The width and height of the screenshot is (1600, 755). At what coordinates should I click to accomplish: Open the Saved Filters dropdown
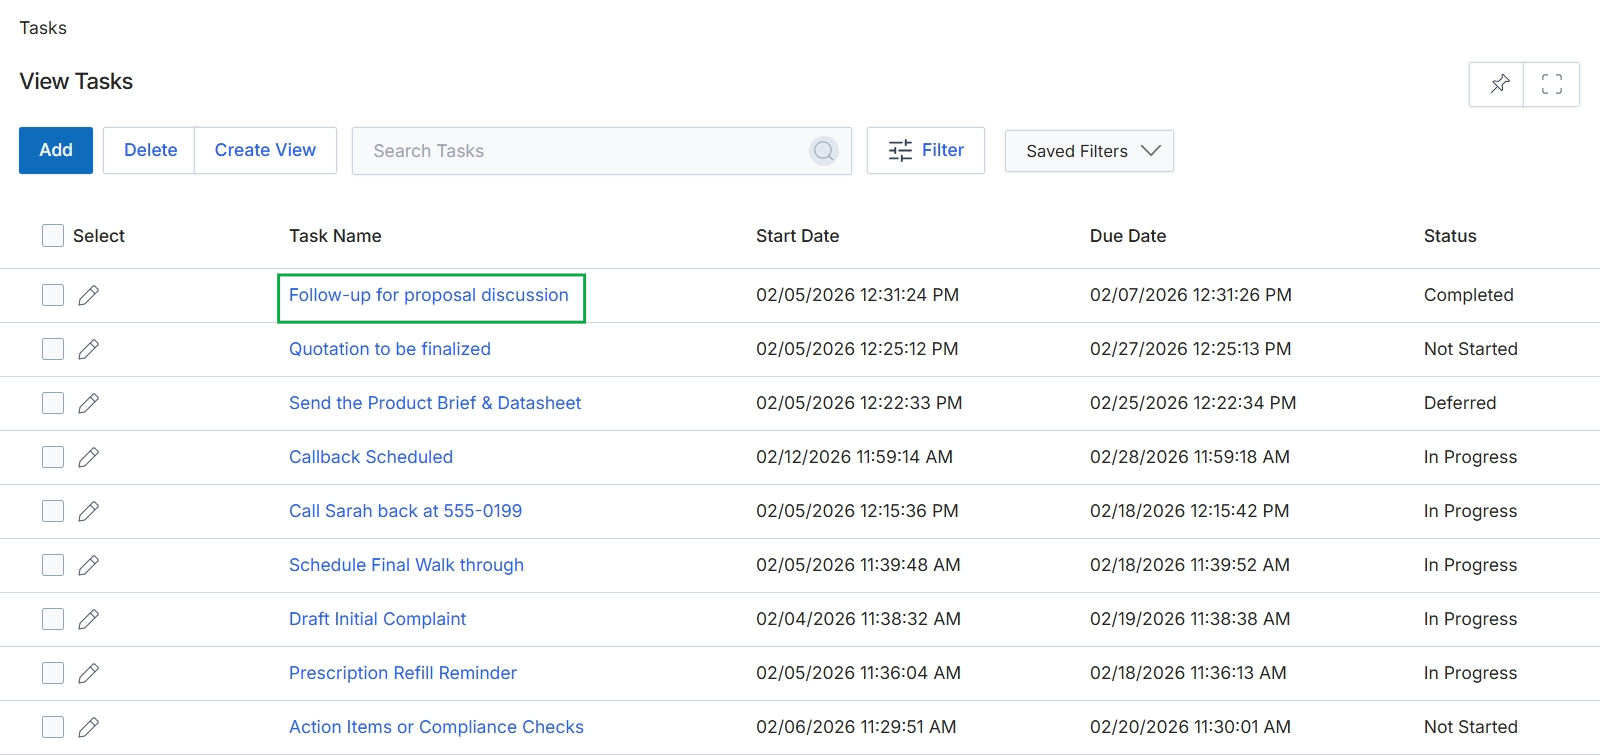point(1089,151)
